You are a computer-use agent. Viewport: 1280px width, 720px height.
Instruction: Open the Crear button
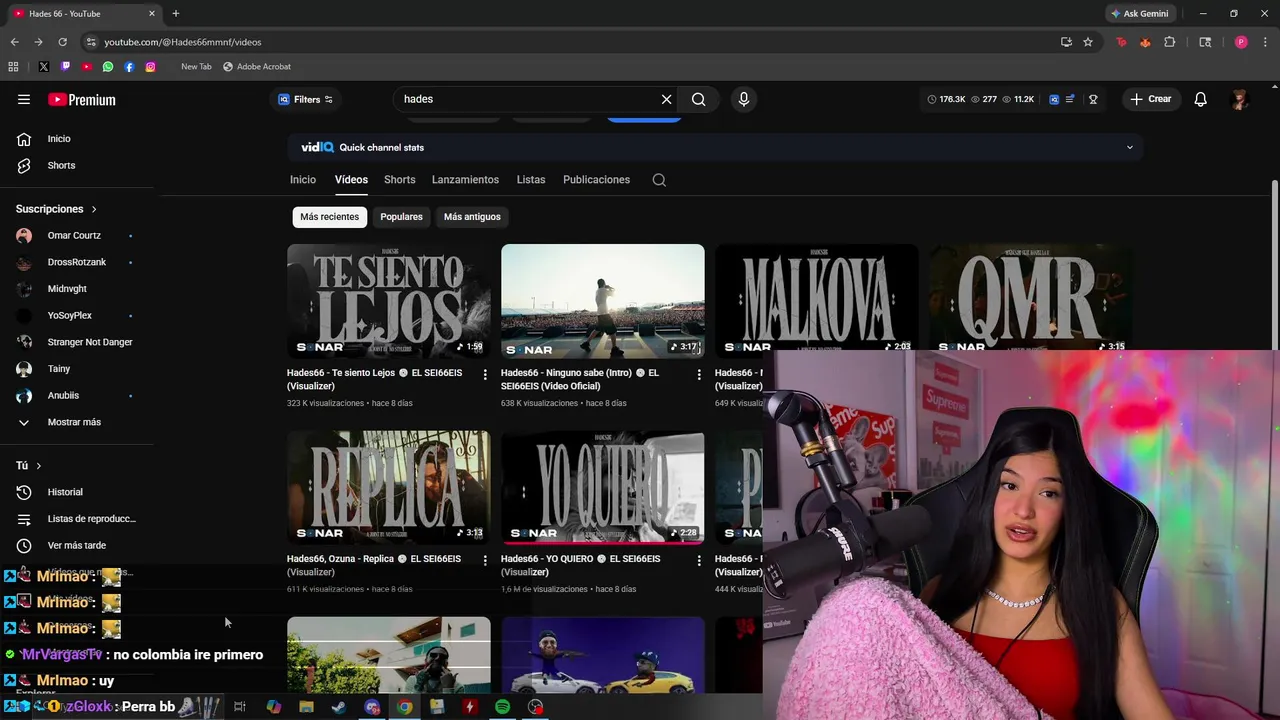[x=1151, y=99]
